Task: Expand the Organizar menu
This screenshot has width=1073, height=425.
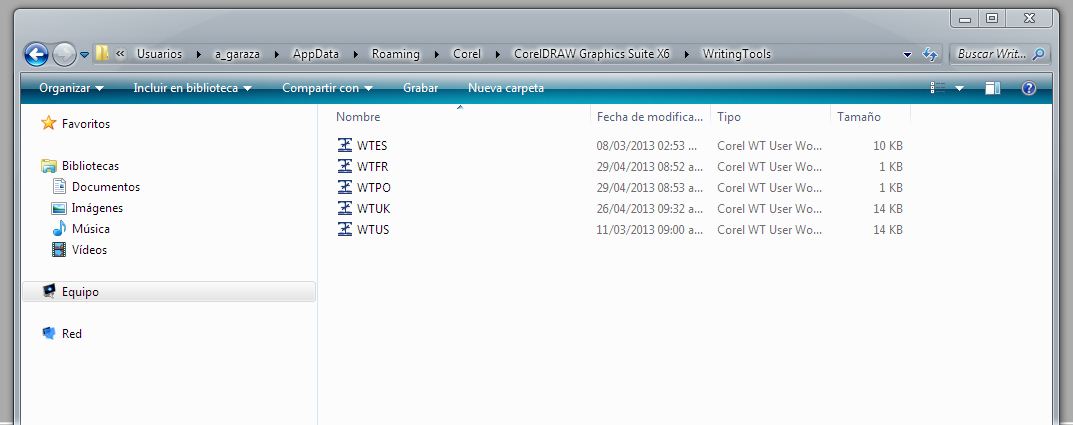Action: click(71, 88)
